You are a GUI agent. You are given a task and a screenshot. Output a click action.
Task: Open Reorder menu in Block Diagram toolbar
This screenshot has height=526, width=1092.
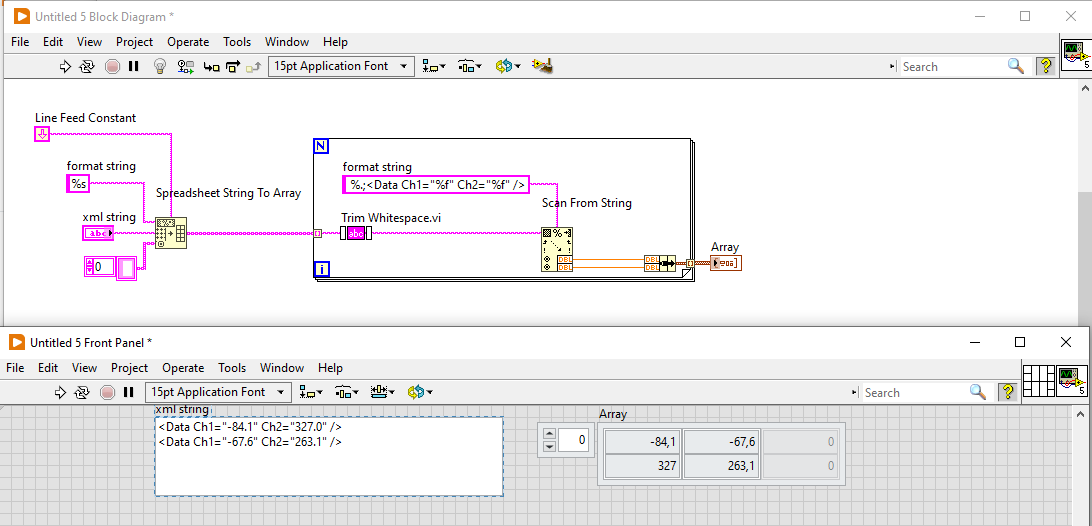pos(508,67)
